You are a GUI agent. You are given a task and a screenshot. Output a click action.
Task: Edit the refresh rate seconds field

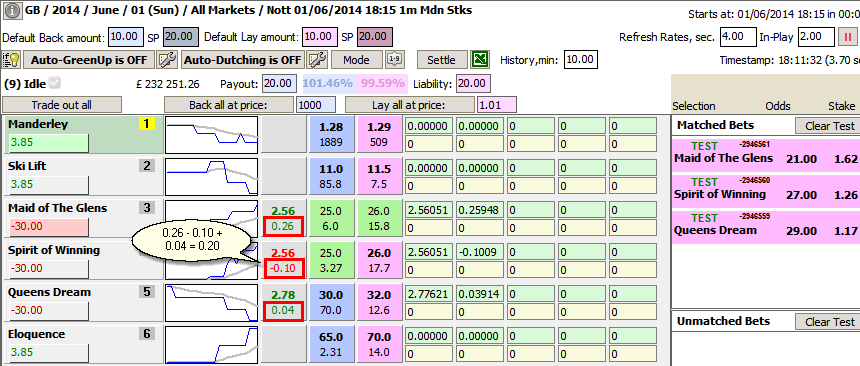pyautogui.click(x=738, y=37)
